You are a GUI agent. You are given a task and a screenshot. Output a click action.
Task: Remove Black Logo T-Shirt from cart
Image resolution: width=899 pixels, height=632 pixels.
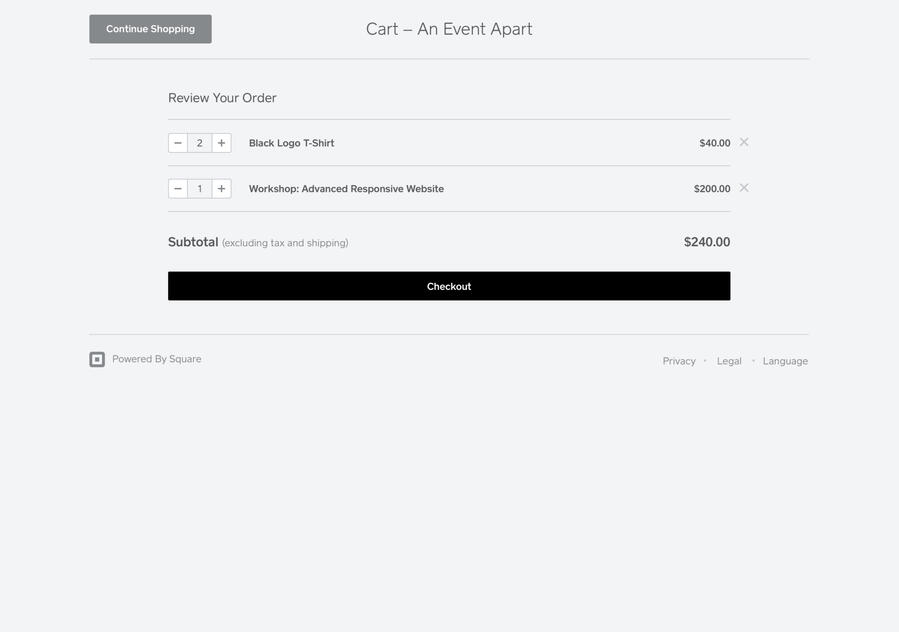(744, 142)
